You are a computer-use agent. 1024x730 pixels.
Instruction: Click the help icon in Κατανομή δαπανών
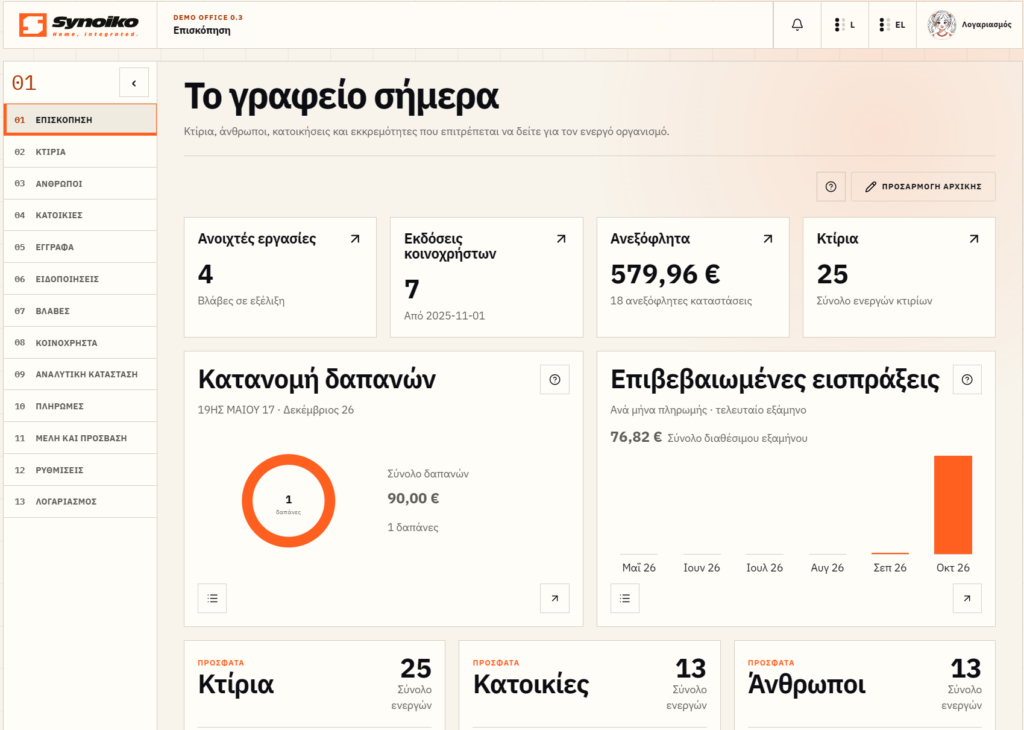pyautogui.click(x=554, y=379)
